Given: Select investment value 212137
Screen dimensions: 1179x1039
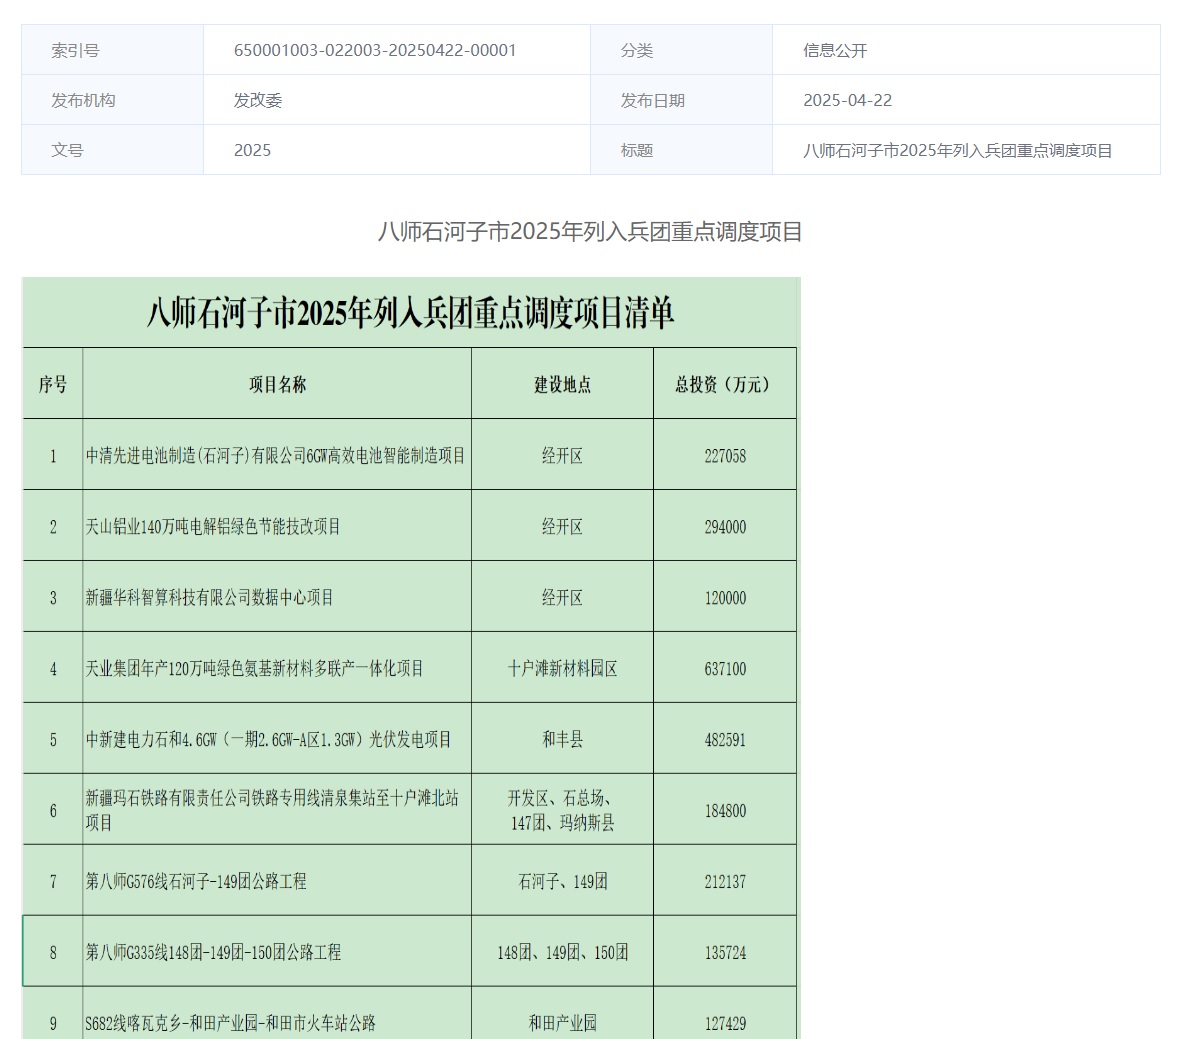Looking at the screenshot, I should tap(725, 881).
